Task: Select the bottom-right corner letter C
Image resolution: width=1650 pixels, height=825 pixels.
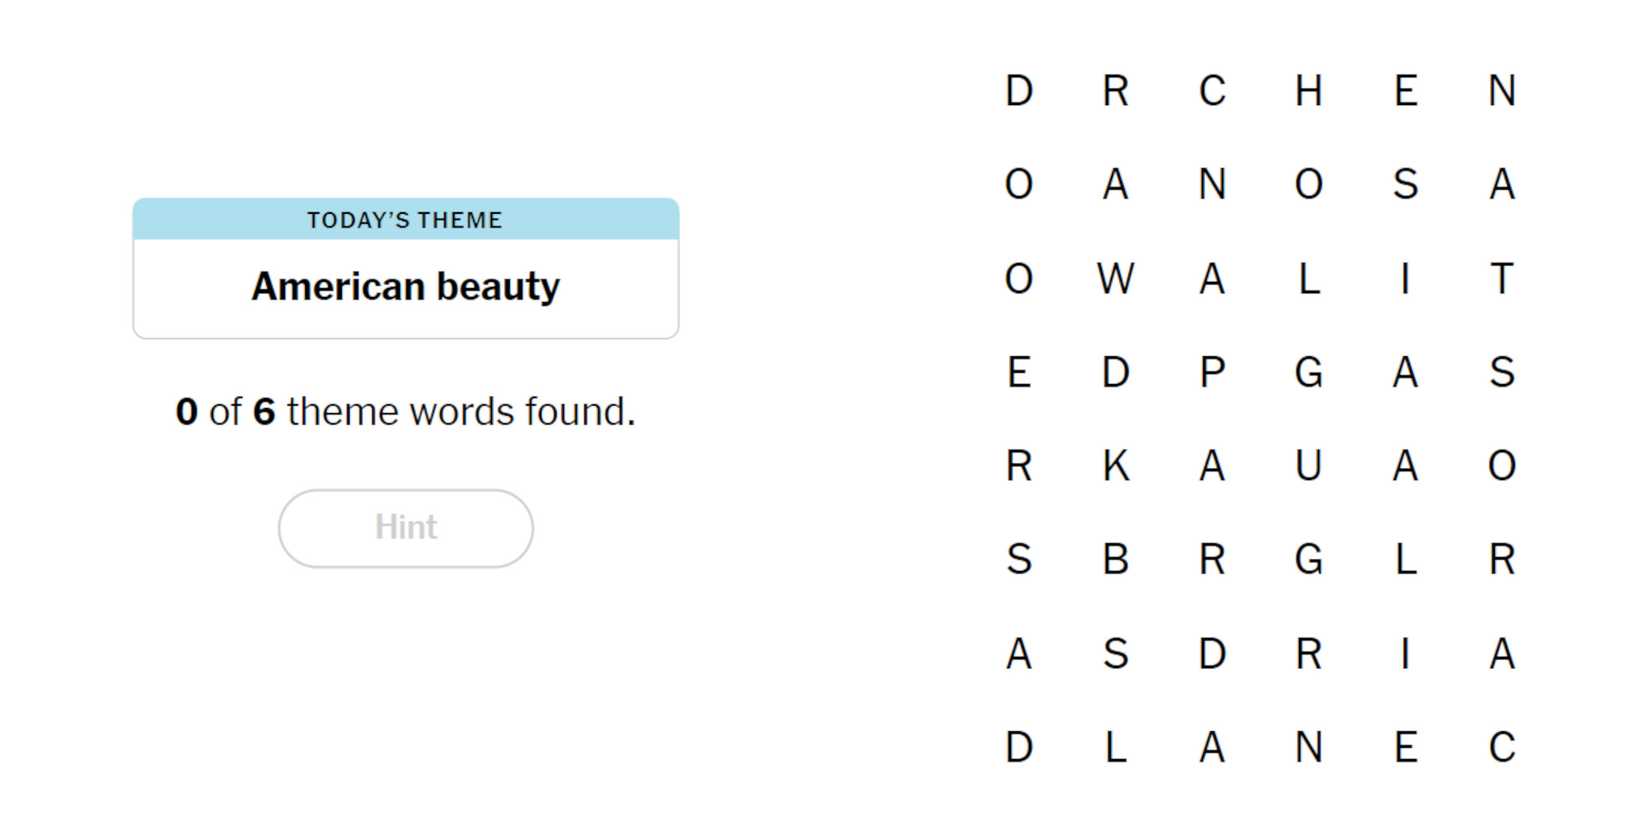Action: pos(1501,747)
